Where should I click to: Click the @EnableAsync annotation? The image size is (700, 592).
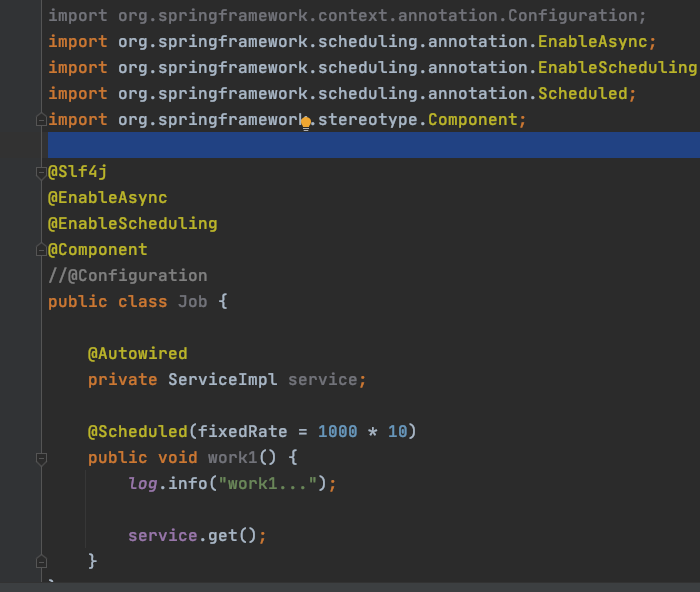coord(108,198)
